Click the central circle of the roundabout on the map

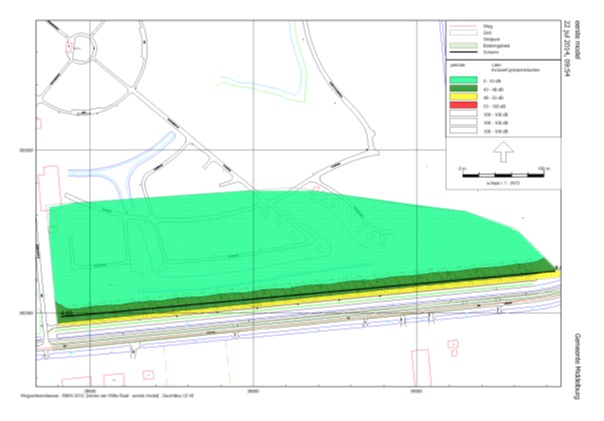pyautogui.click(x=82, y=47)
